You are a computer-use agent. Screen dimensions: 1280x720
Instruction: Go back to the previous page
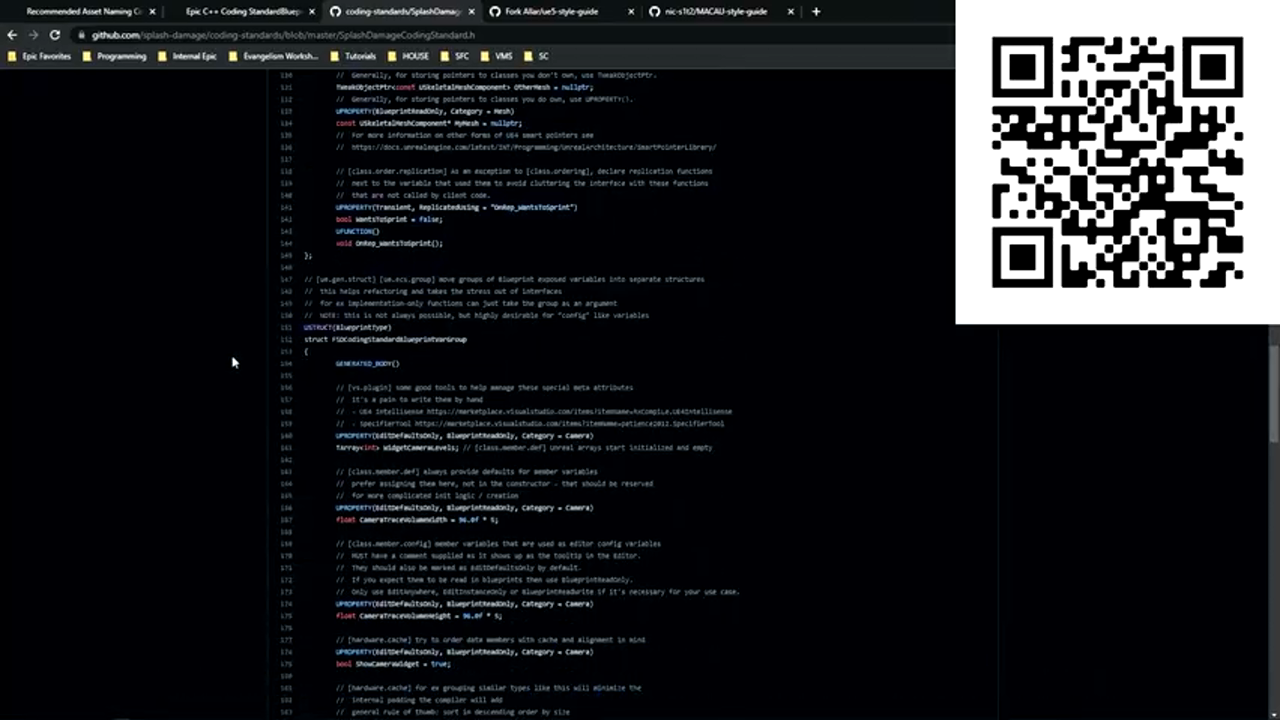[x=12, y=35]
